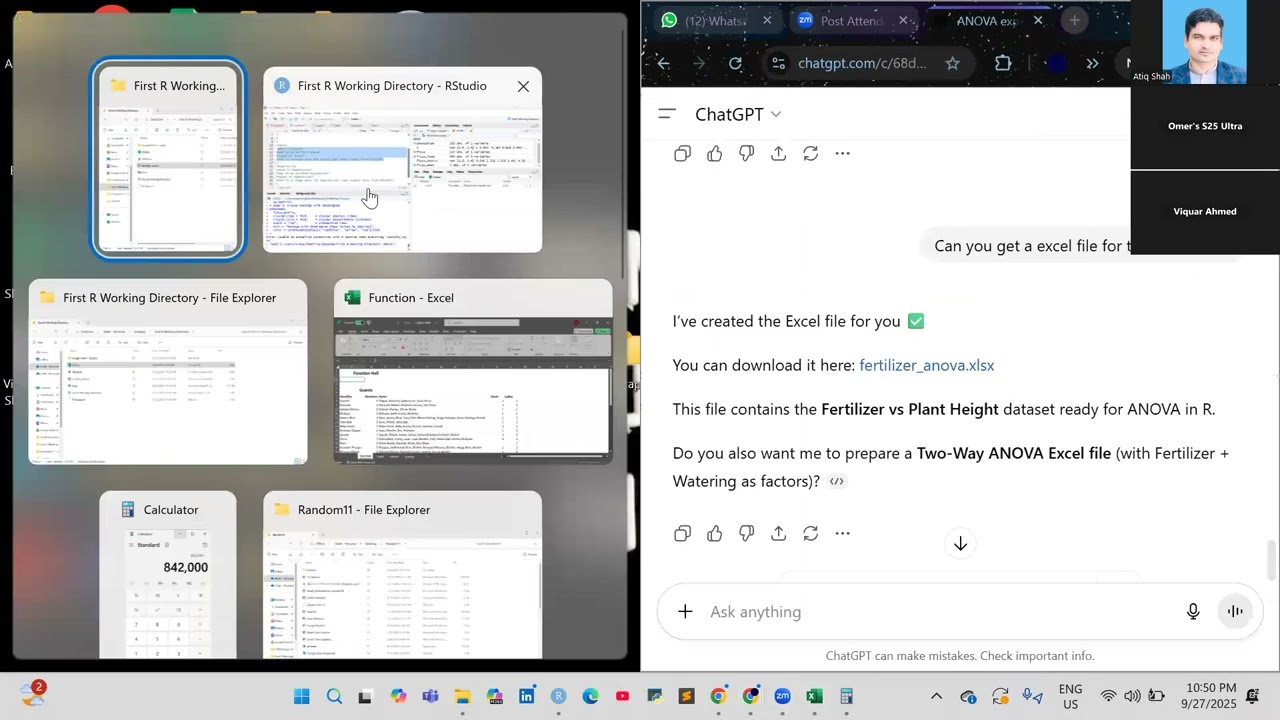Image resolution: width=1280 pixels, height=720 pixels.
Task: Go back in the Chrome browser
Action: (663, 63)
